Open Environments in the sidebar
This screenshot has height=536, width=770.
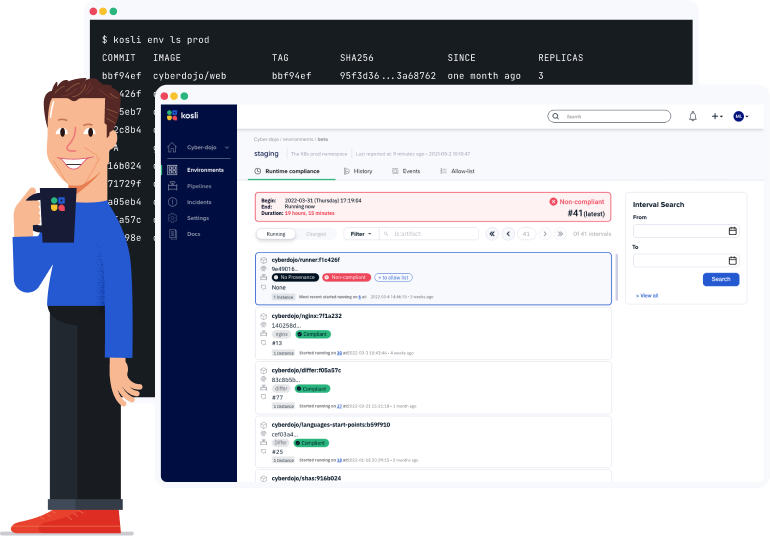(x=205, y=170)
